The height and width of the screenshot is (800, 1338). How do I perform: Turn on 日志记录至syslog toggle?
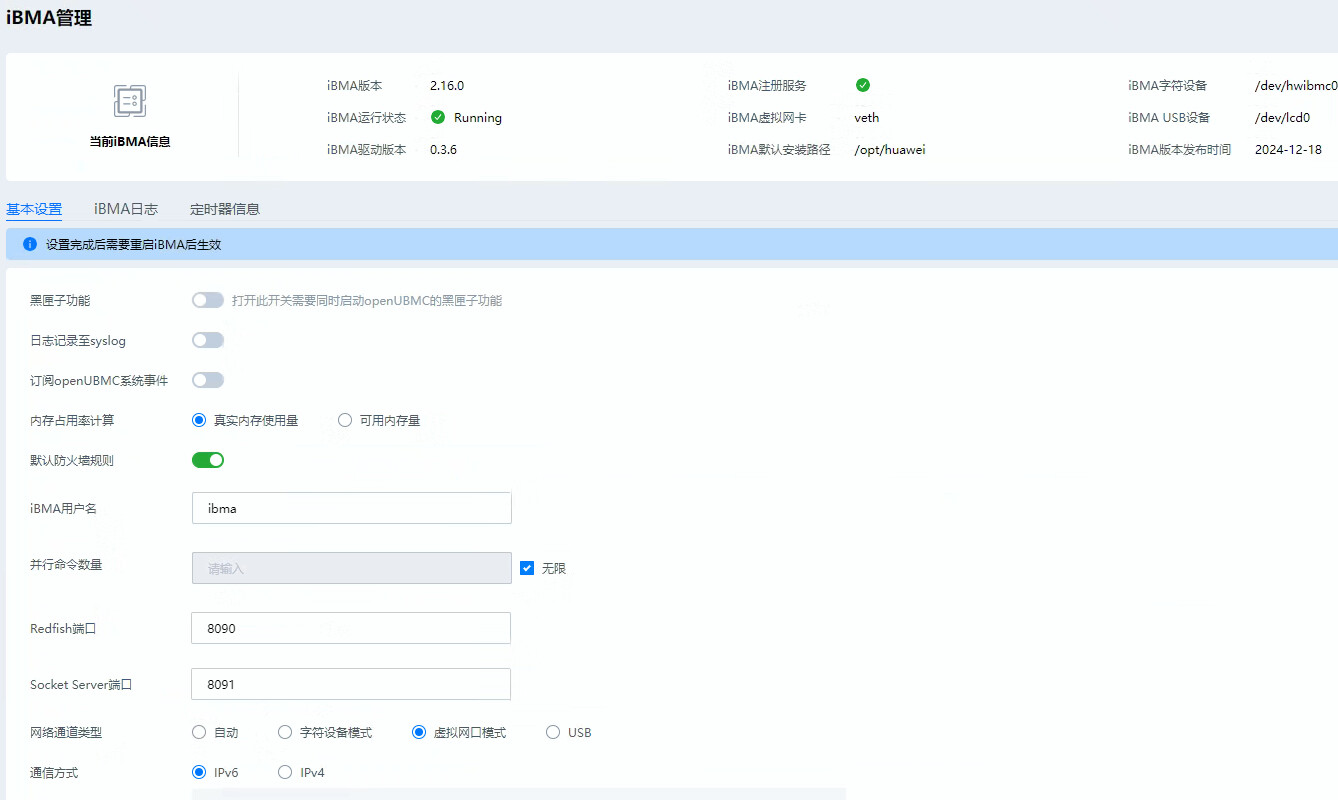click(208, 340)
